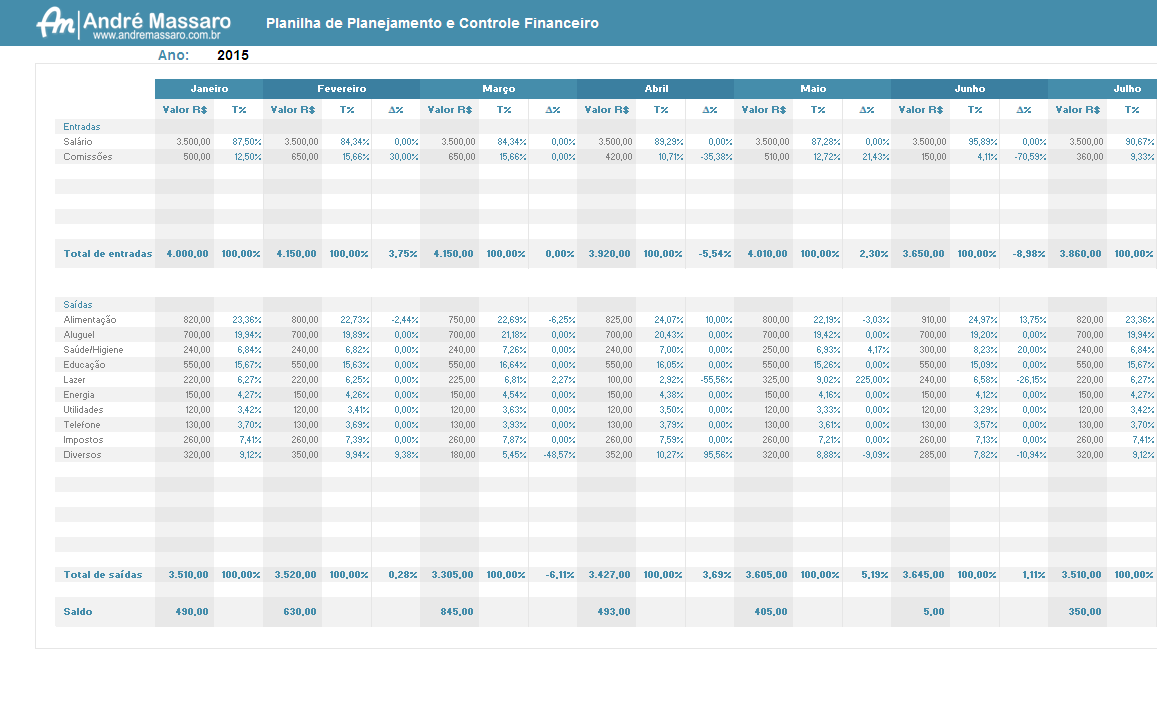Click Março Saldo value 845,00
1157x702 pixels.
point(457,611)
